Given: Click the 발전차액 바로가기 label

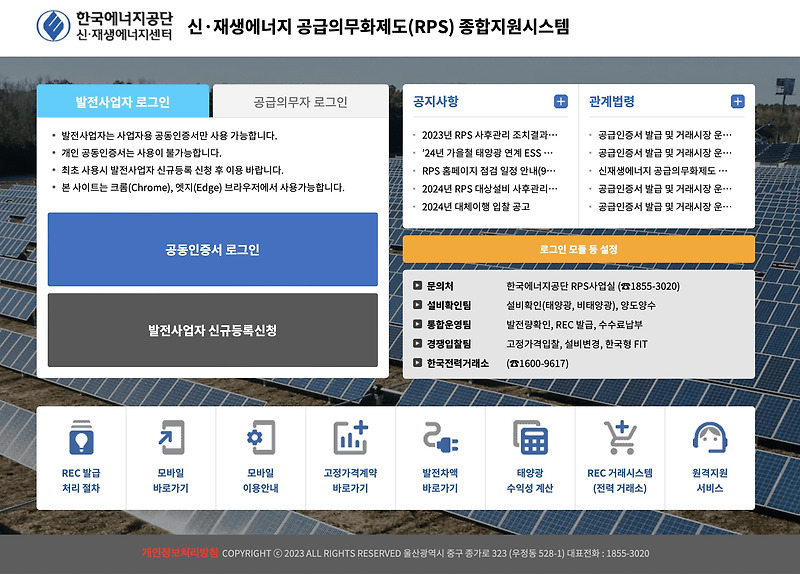Looking at the screenshot, I should (440, 481).
